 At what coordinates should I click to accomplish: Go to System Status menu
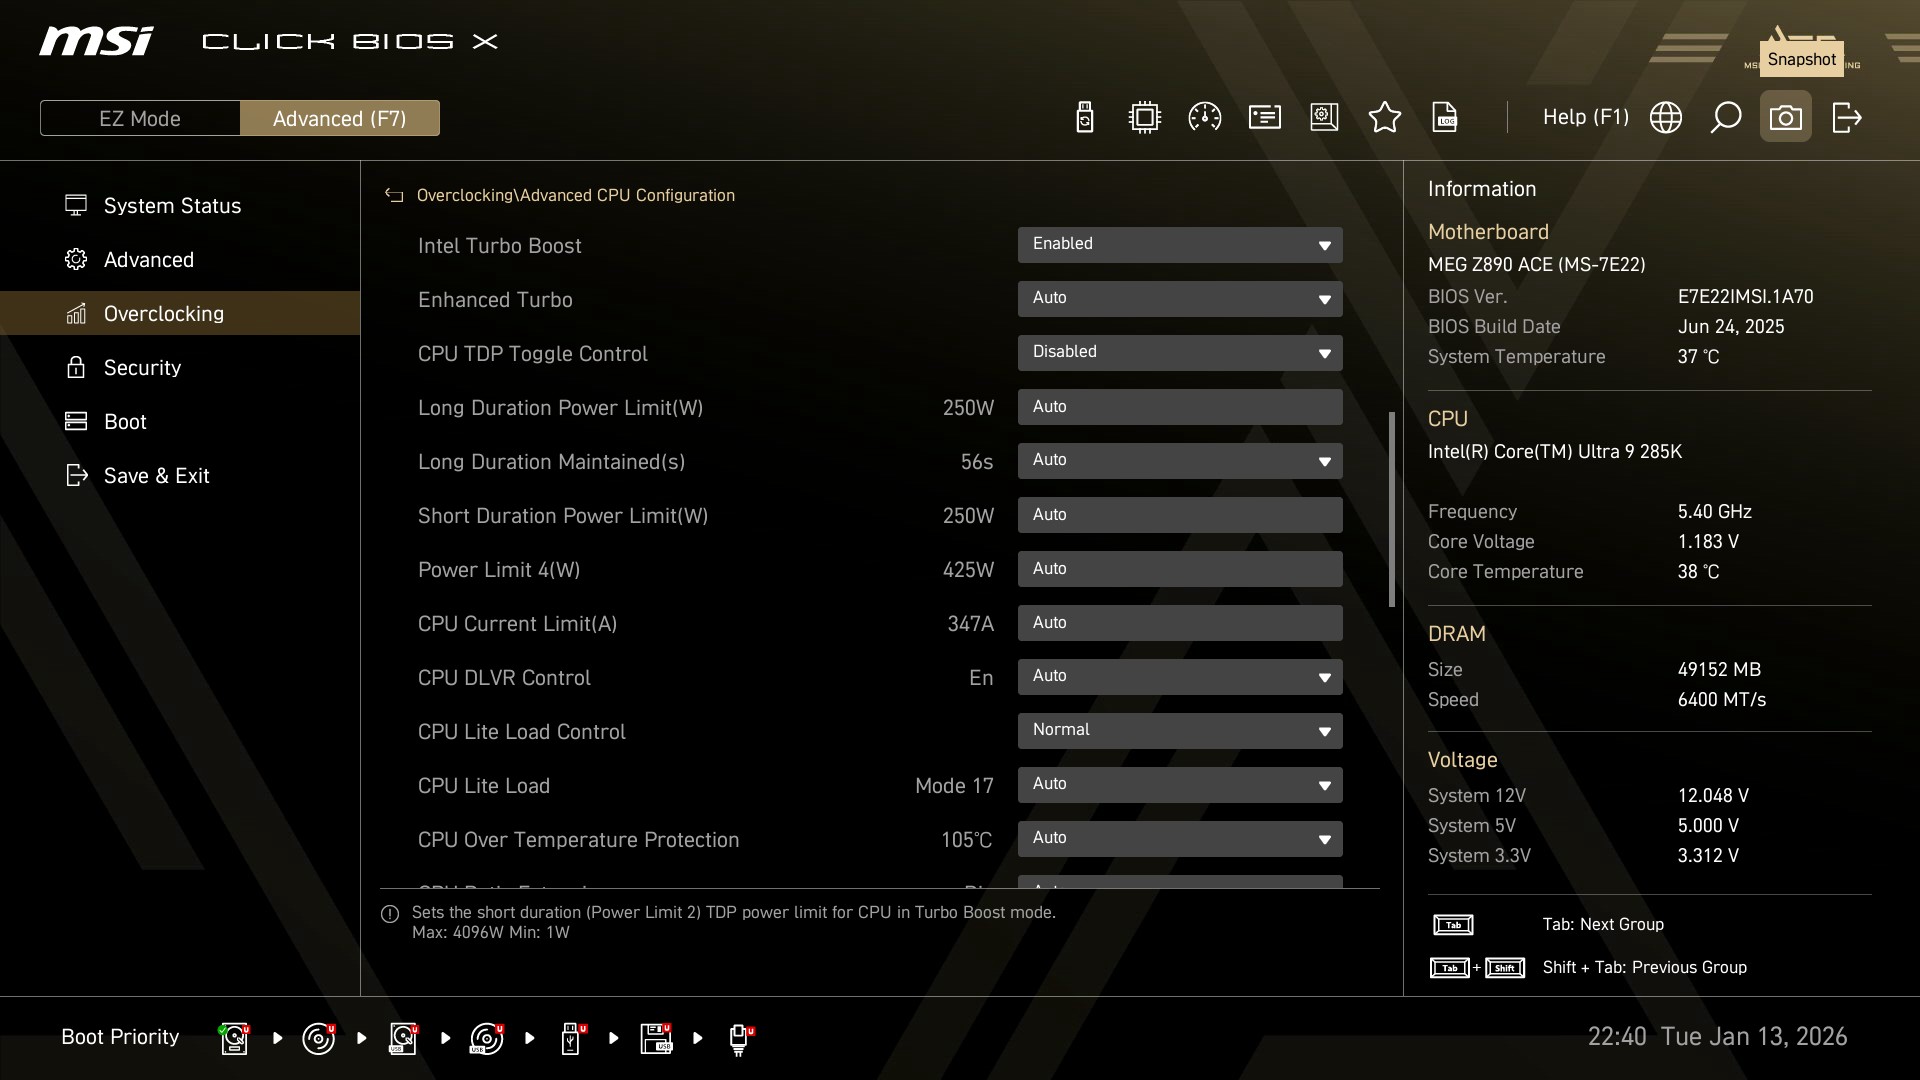pyautogui.click(x=172, y=205)
